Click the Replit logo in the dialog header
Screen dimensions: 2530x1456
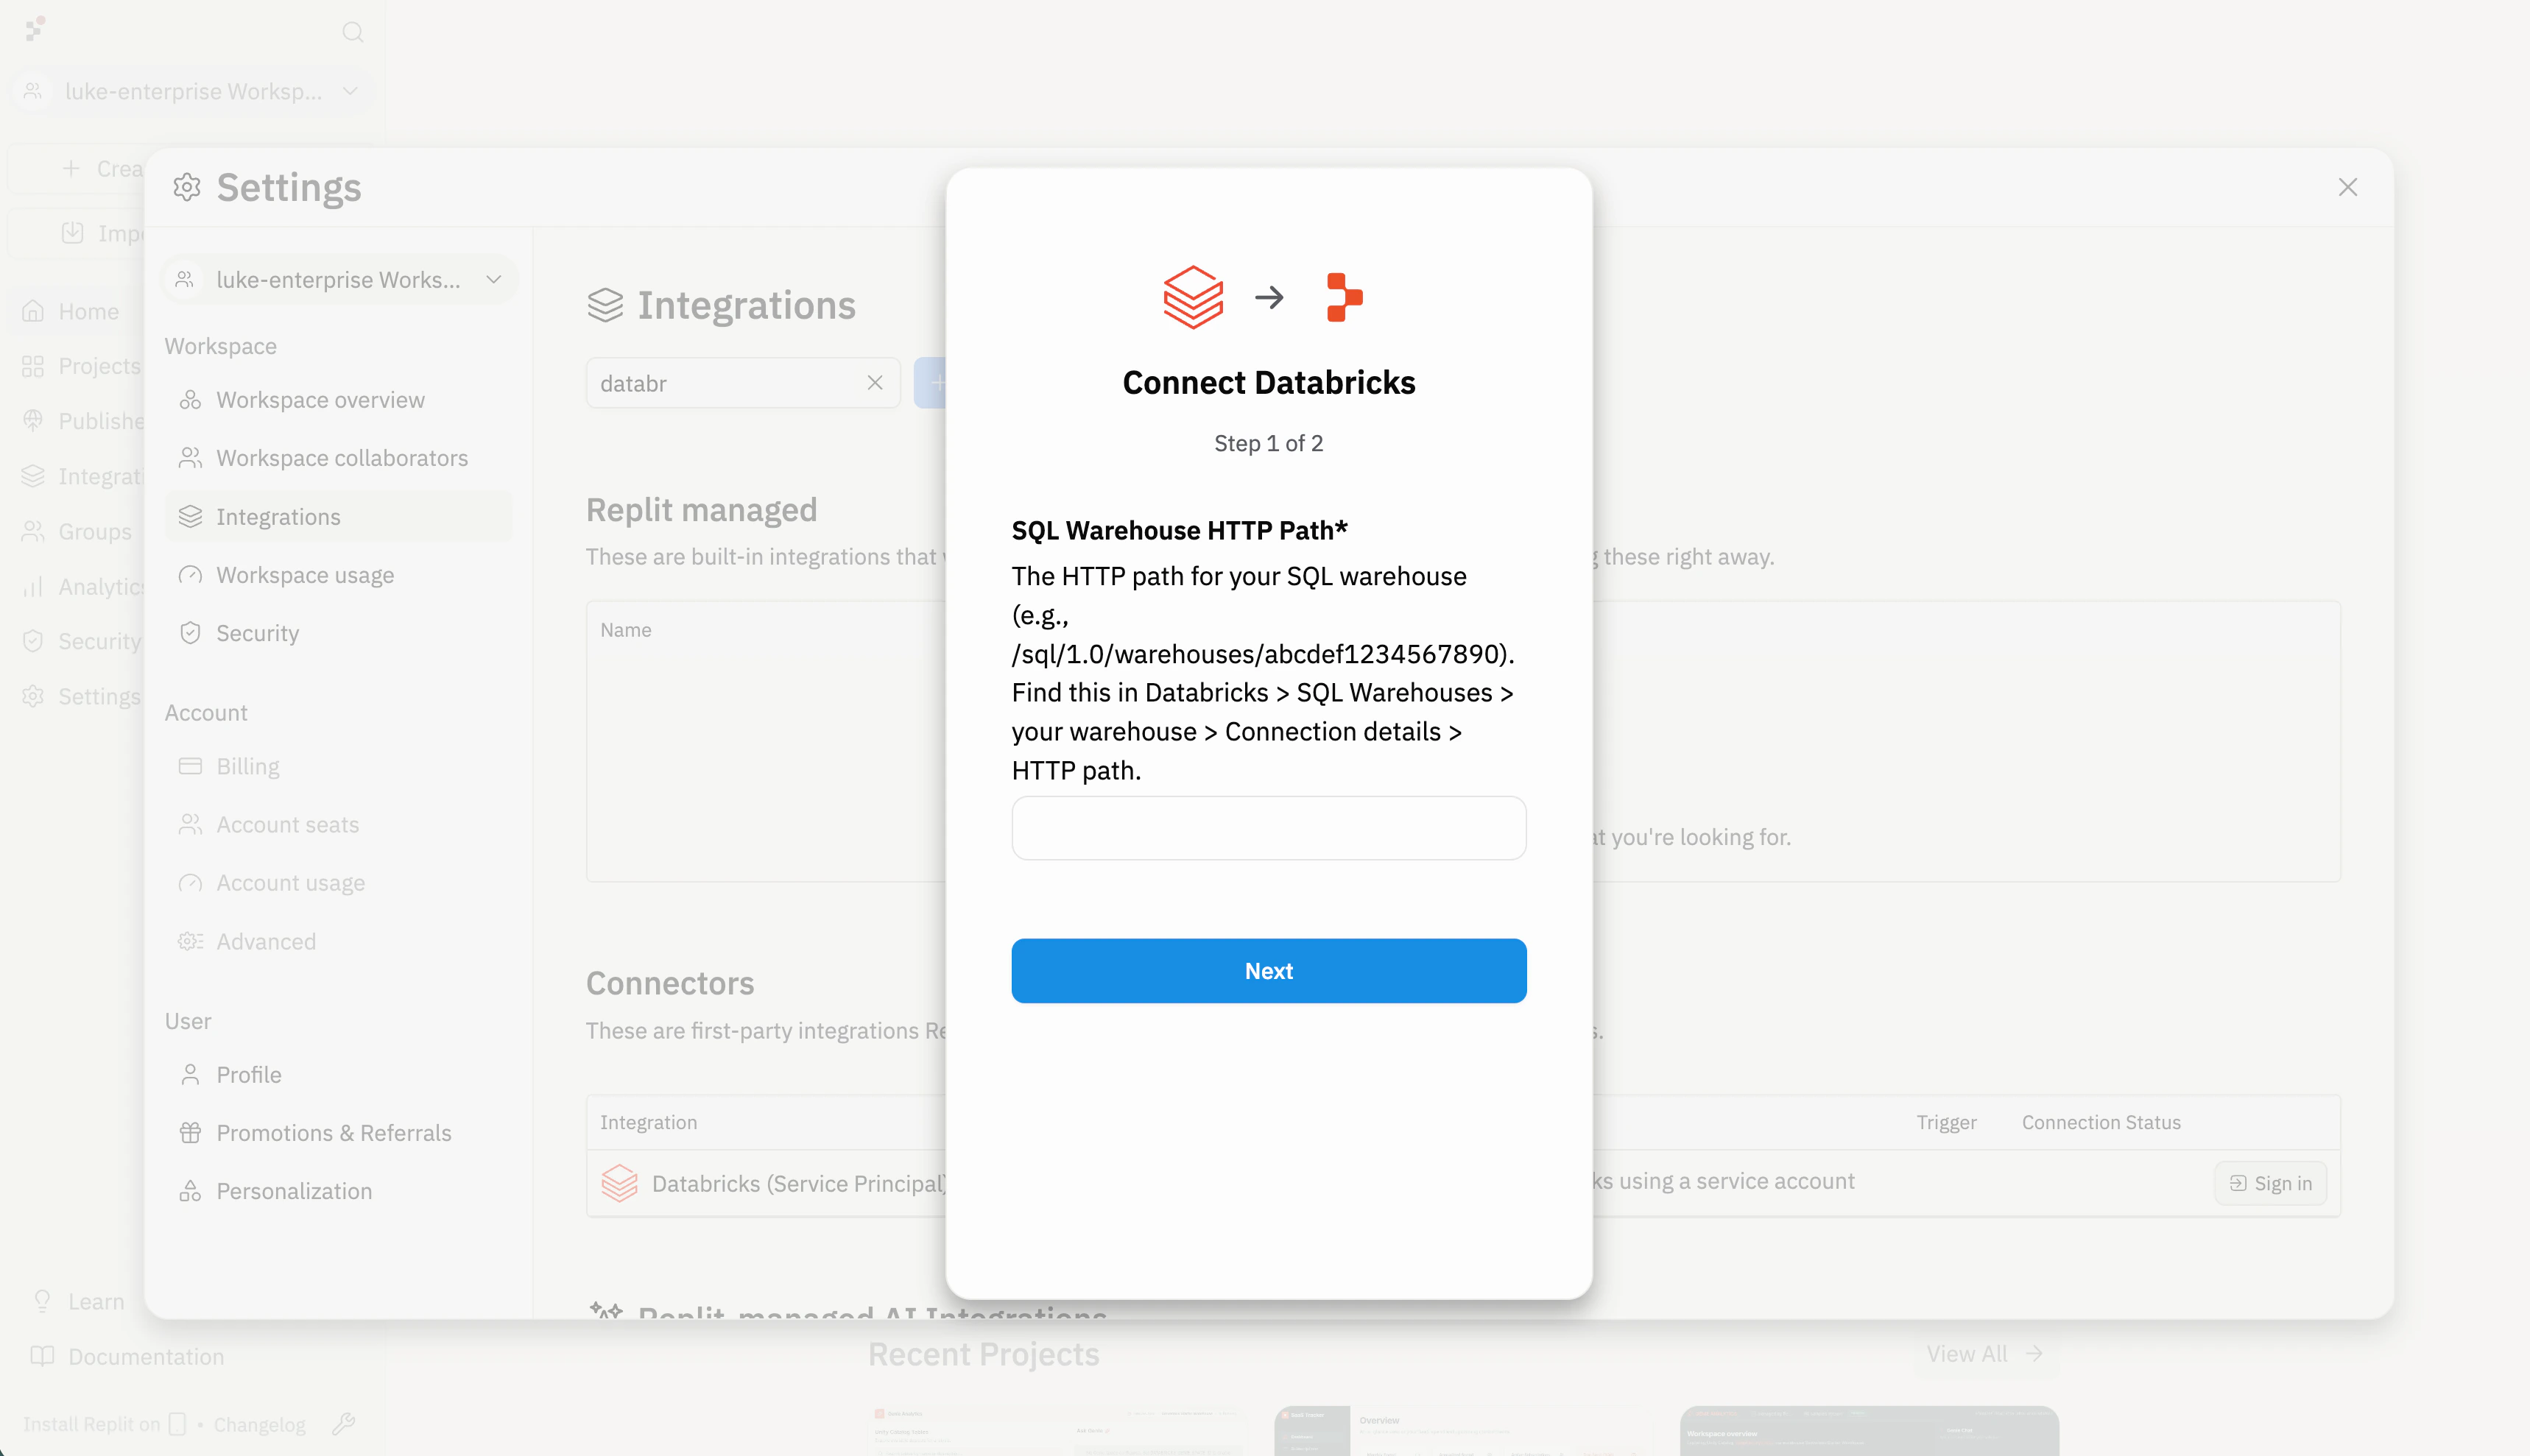pos(1344,297)
